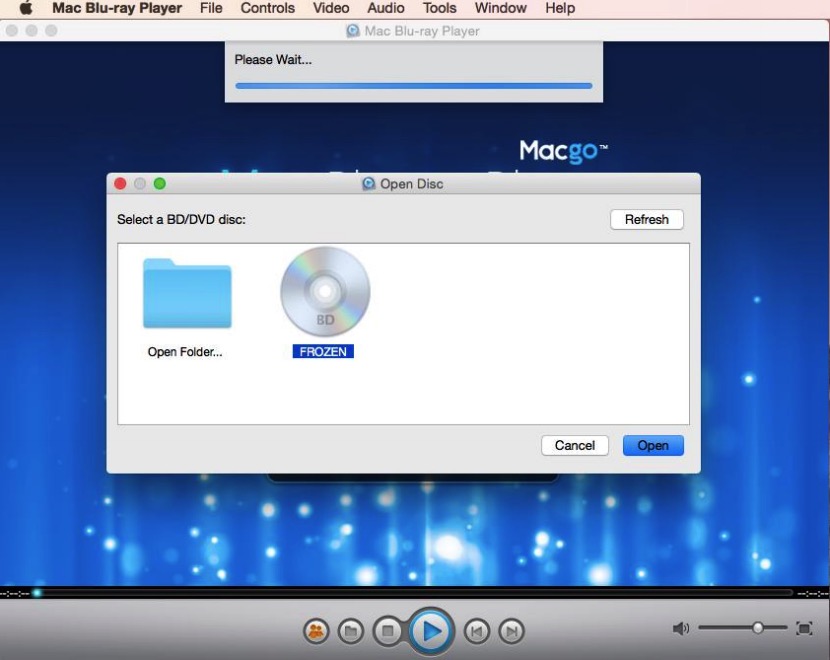Open the Window menu
The image size is (830, 660).
click(500, 8)
